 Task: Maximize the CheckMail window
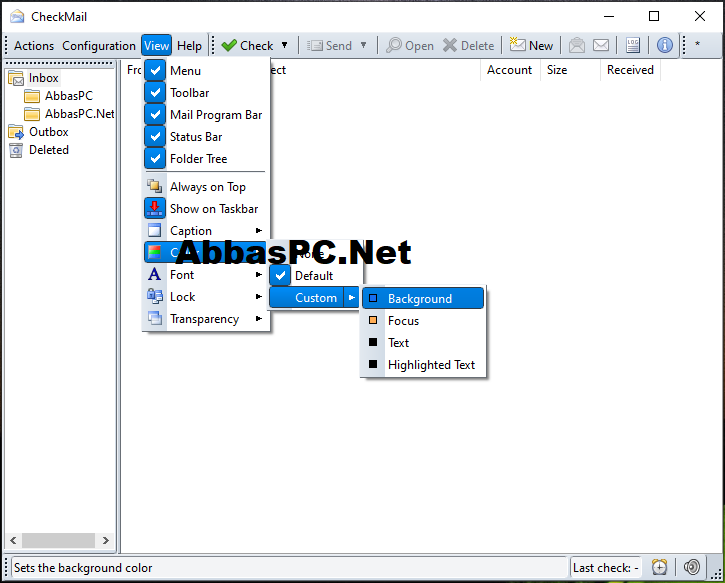(654, 16)
